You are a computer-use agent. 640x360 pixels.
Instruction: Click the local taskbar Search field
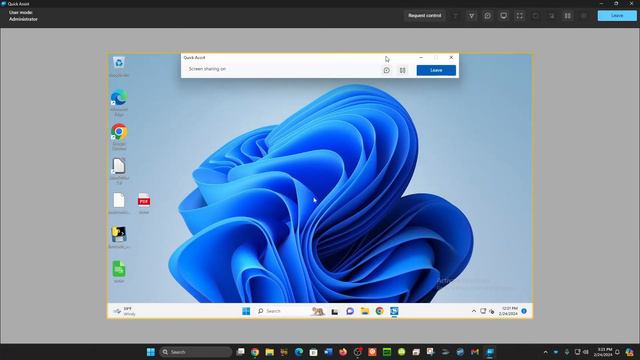coord(196,352)
